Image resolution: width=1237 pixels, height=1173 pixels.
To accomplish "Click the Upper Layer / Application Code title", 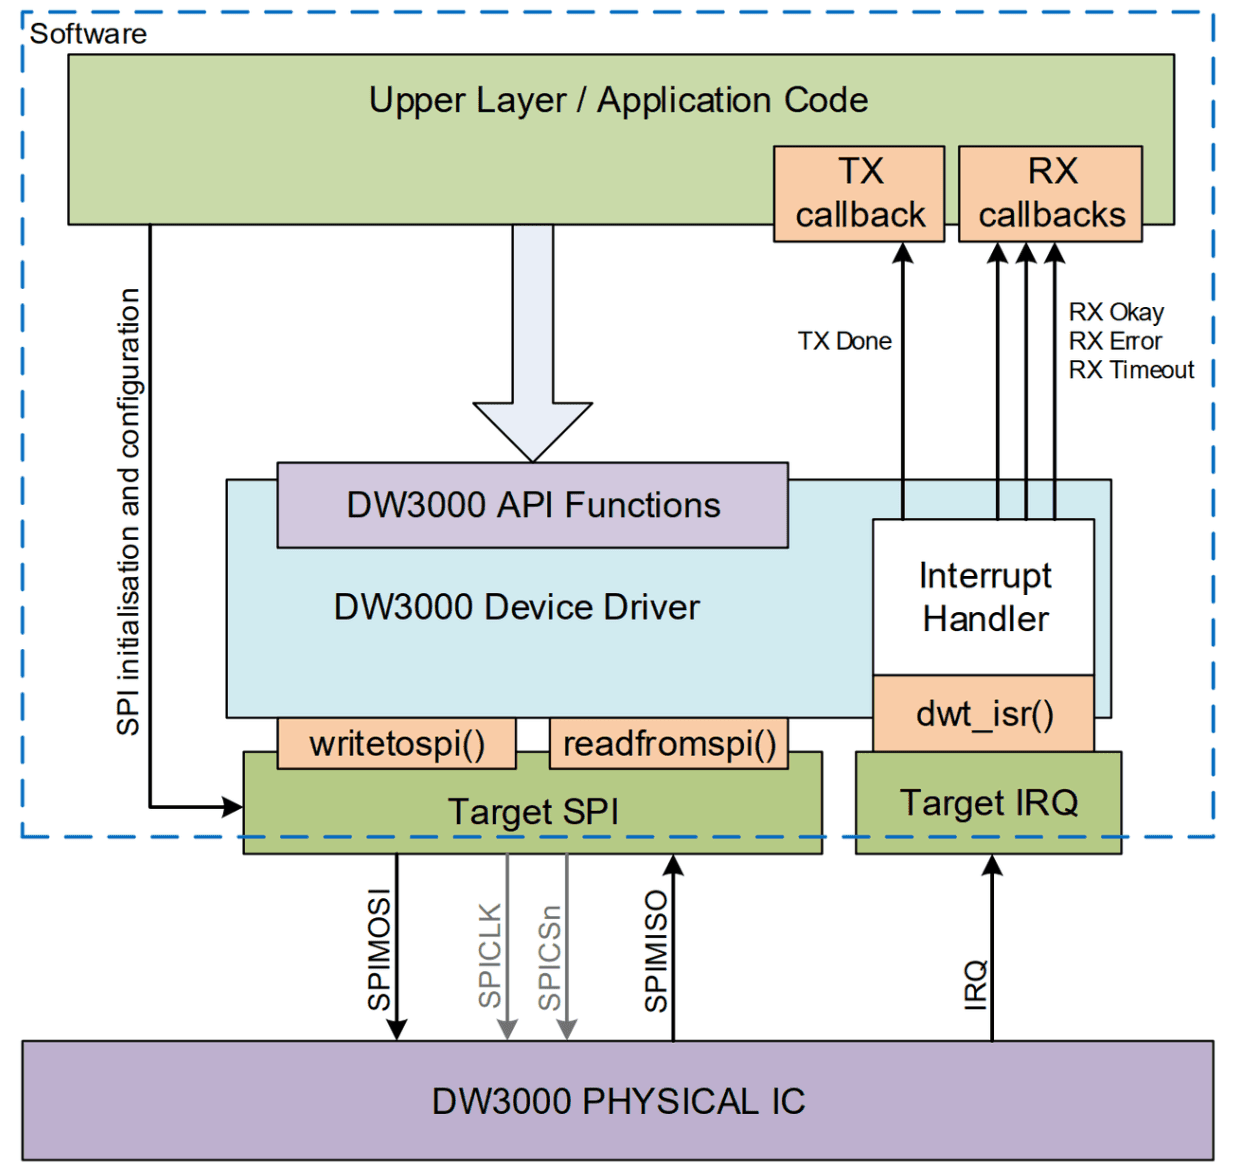I will 618,100.
